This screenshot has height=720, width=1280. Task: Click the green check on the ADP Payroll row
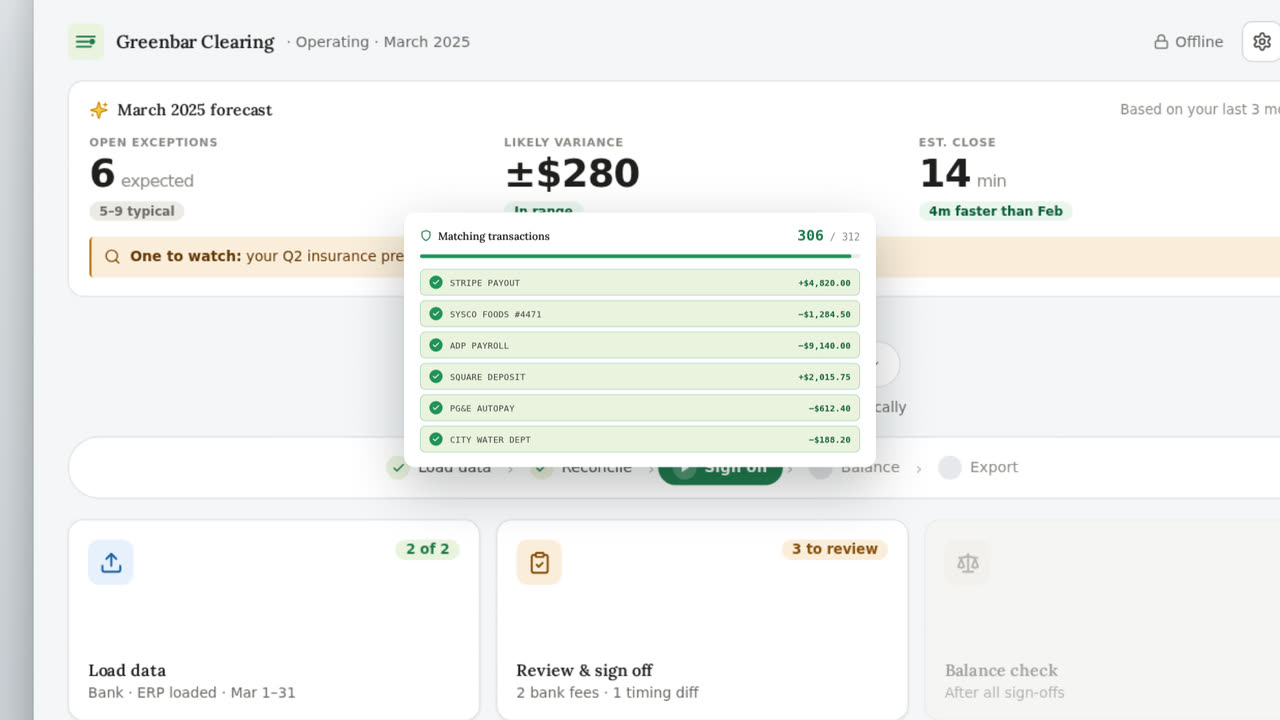click(436, 345)
